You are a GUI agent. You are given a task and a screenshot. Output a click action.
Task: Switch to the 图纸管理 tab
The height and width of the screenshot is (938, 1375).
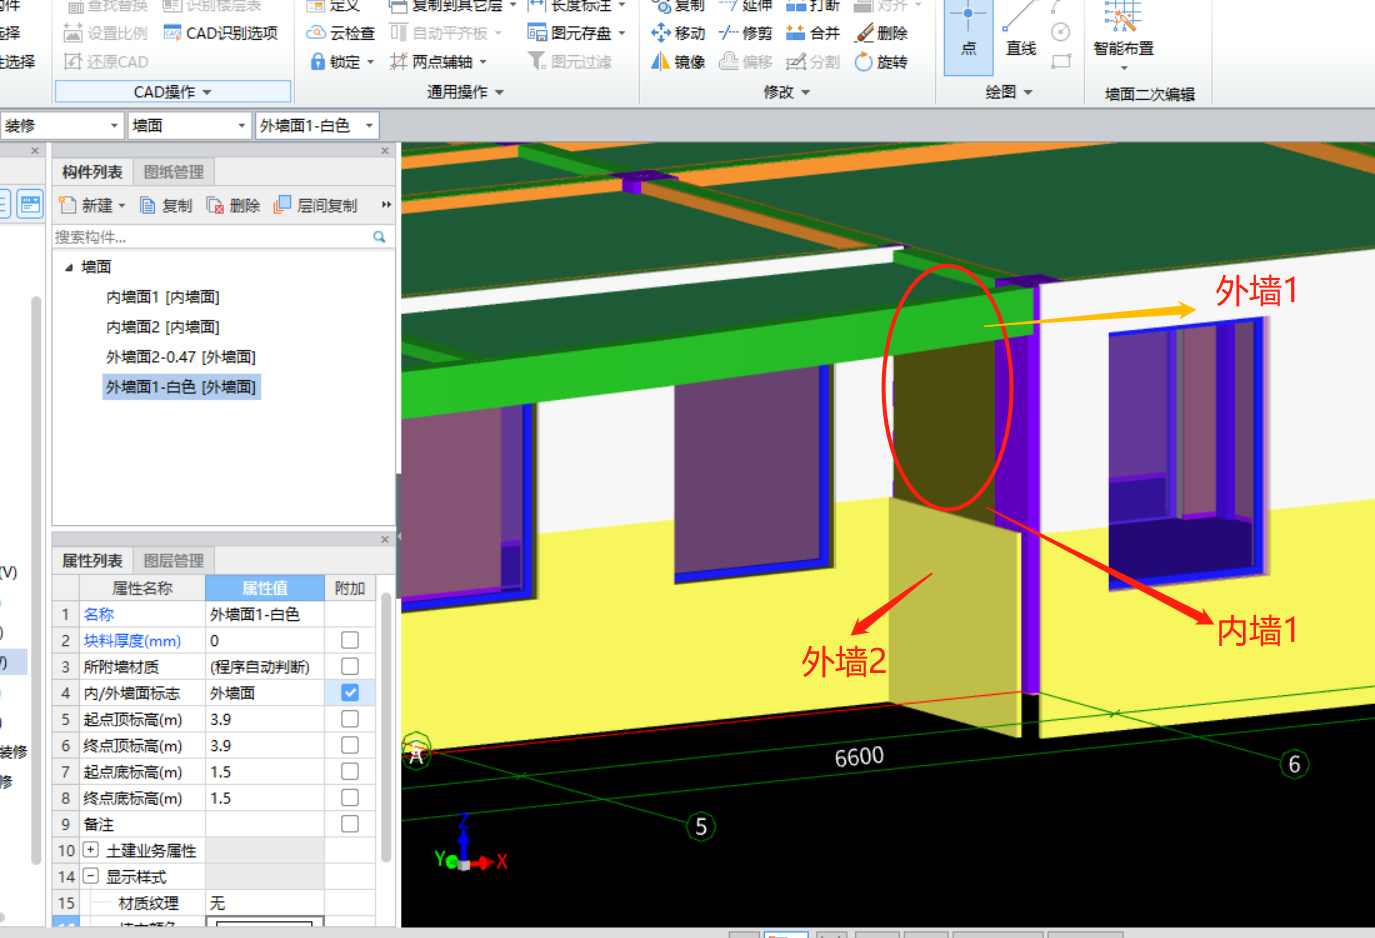[x=174, y=172]
